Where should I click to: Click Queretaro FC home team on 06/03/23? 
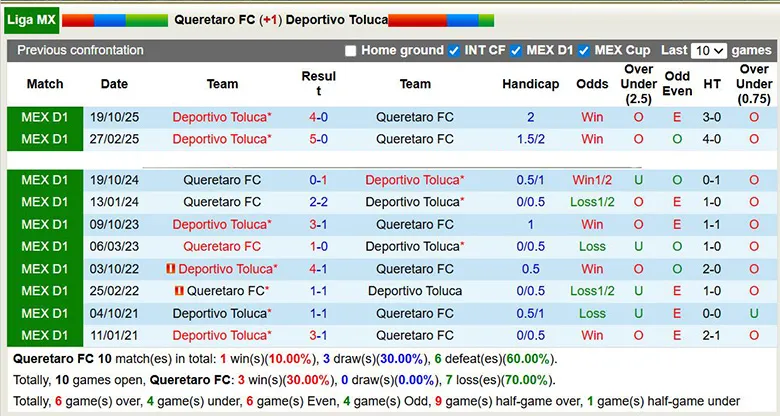coord(221,246)
